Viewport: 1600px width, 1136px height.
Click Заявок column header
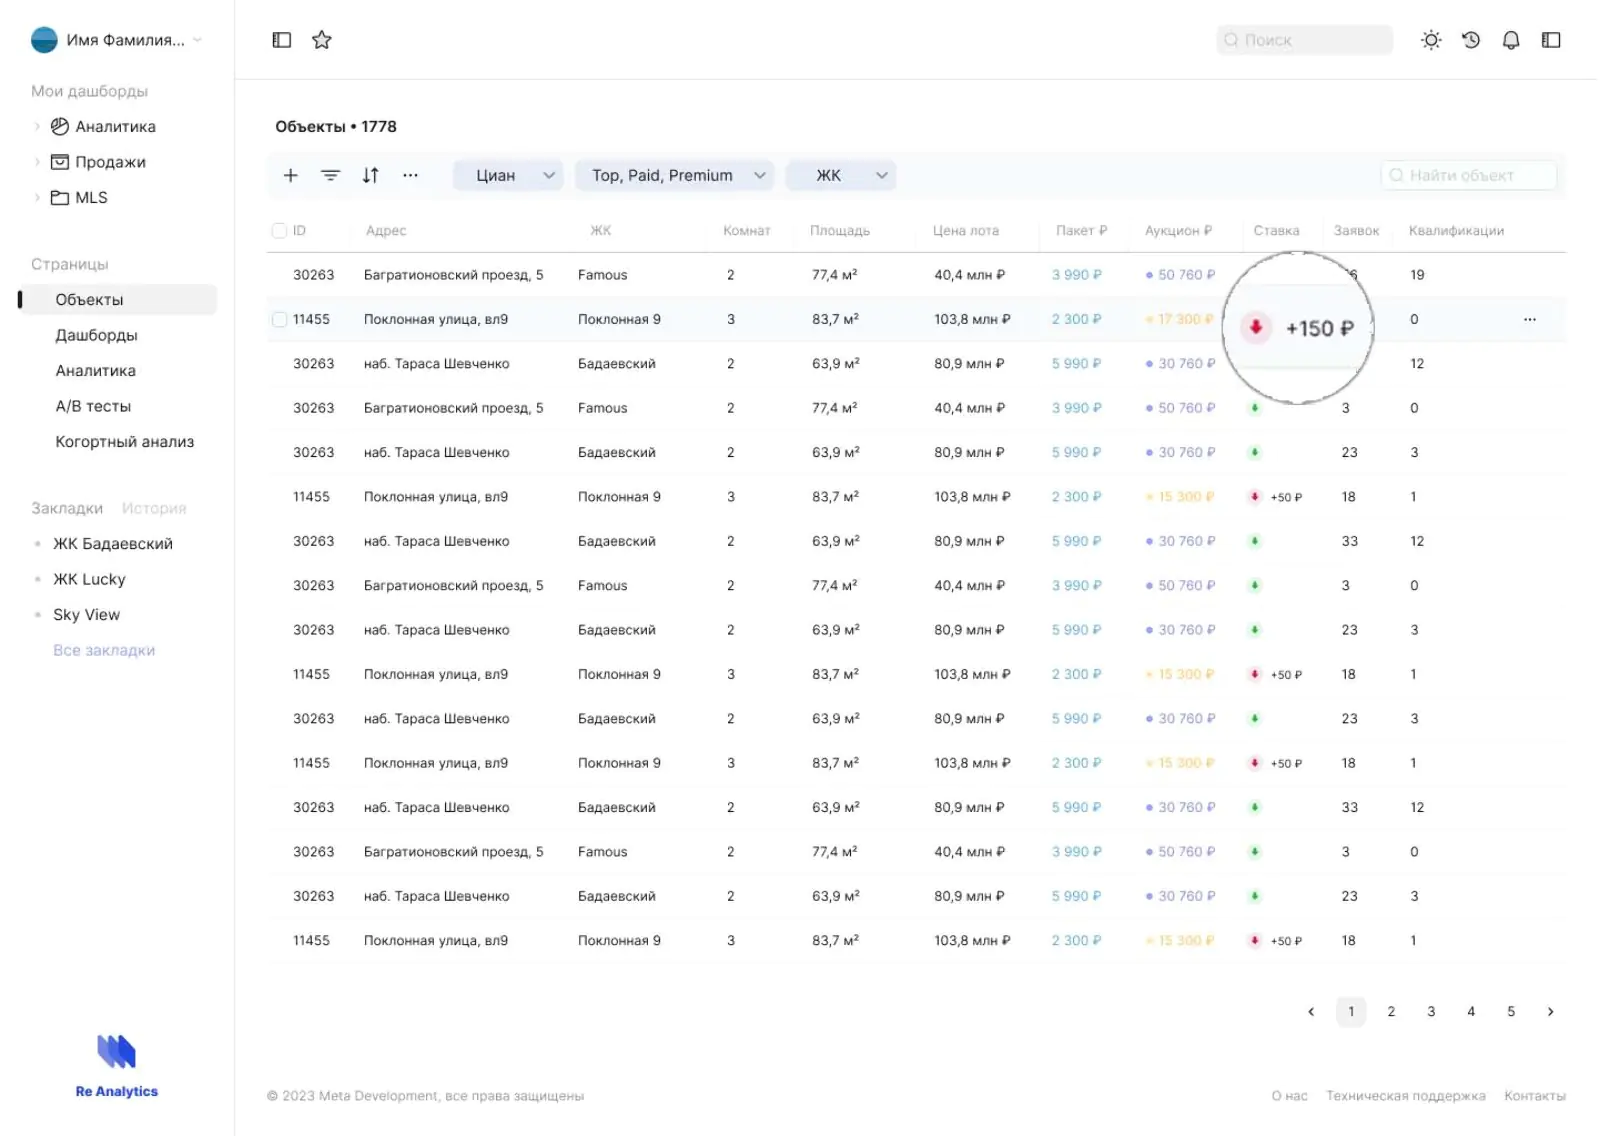(1356, 231)
